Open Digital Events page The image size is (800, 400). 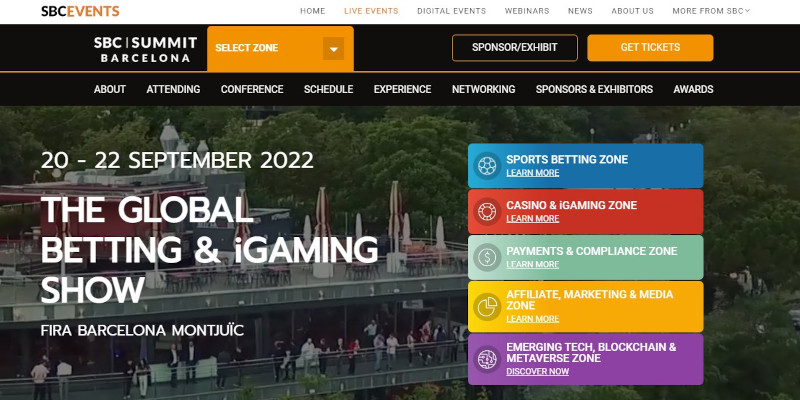pos(452,11)
